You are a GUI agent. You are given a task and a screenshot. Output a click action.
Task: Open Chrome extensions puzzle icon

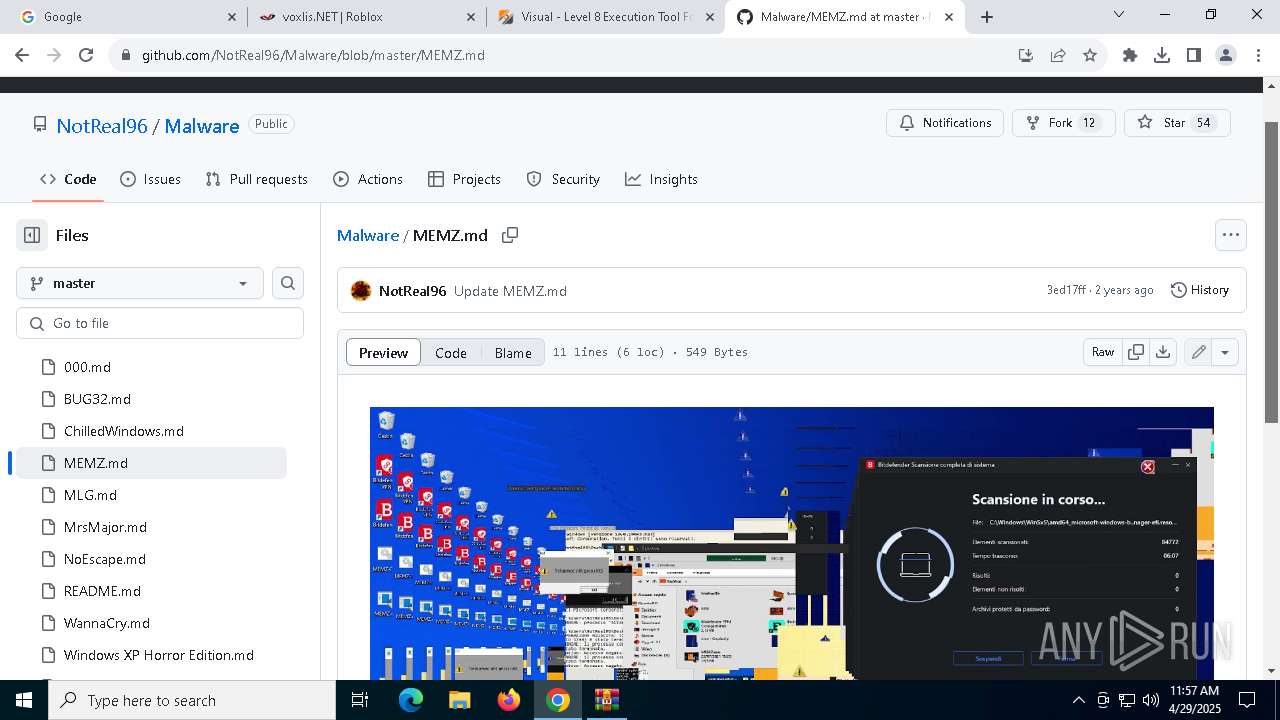tap(1130, 55)
